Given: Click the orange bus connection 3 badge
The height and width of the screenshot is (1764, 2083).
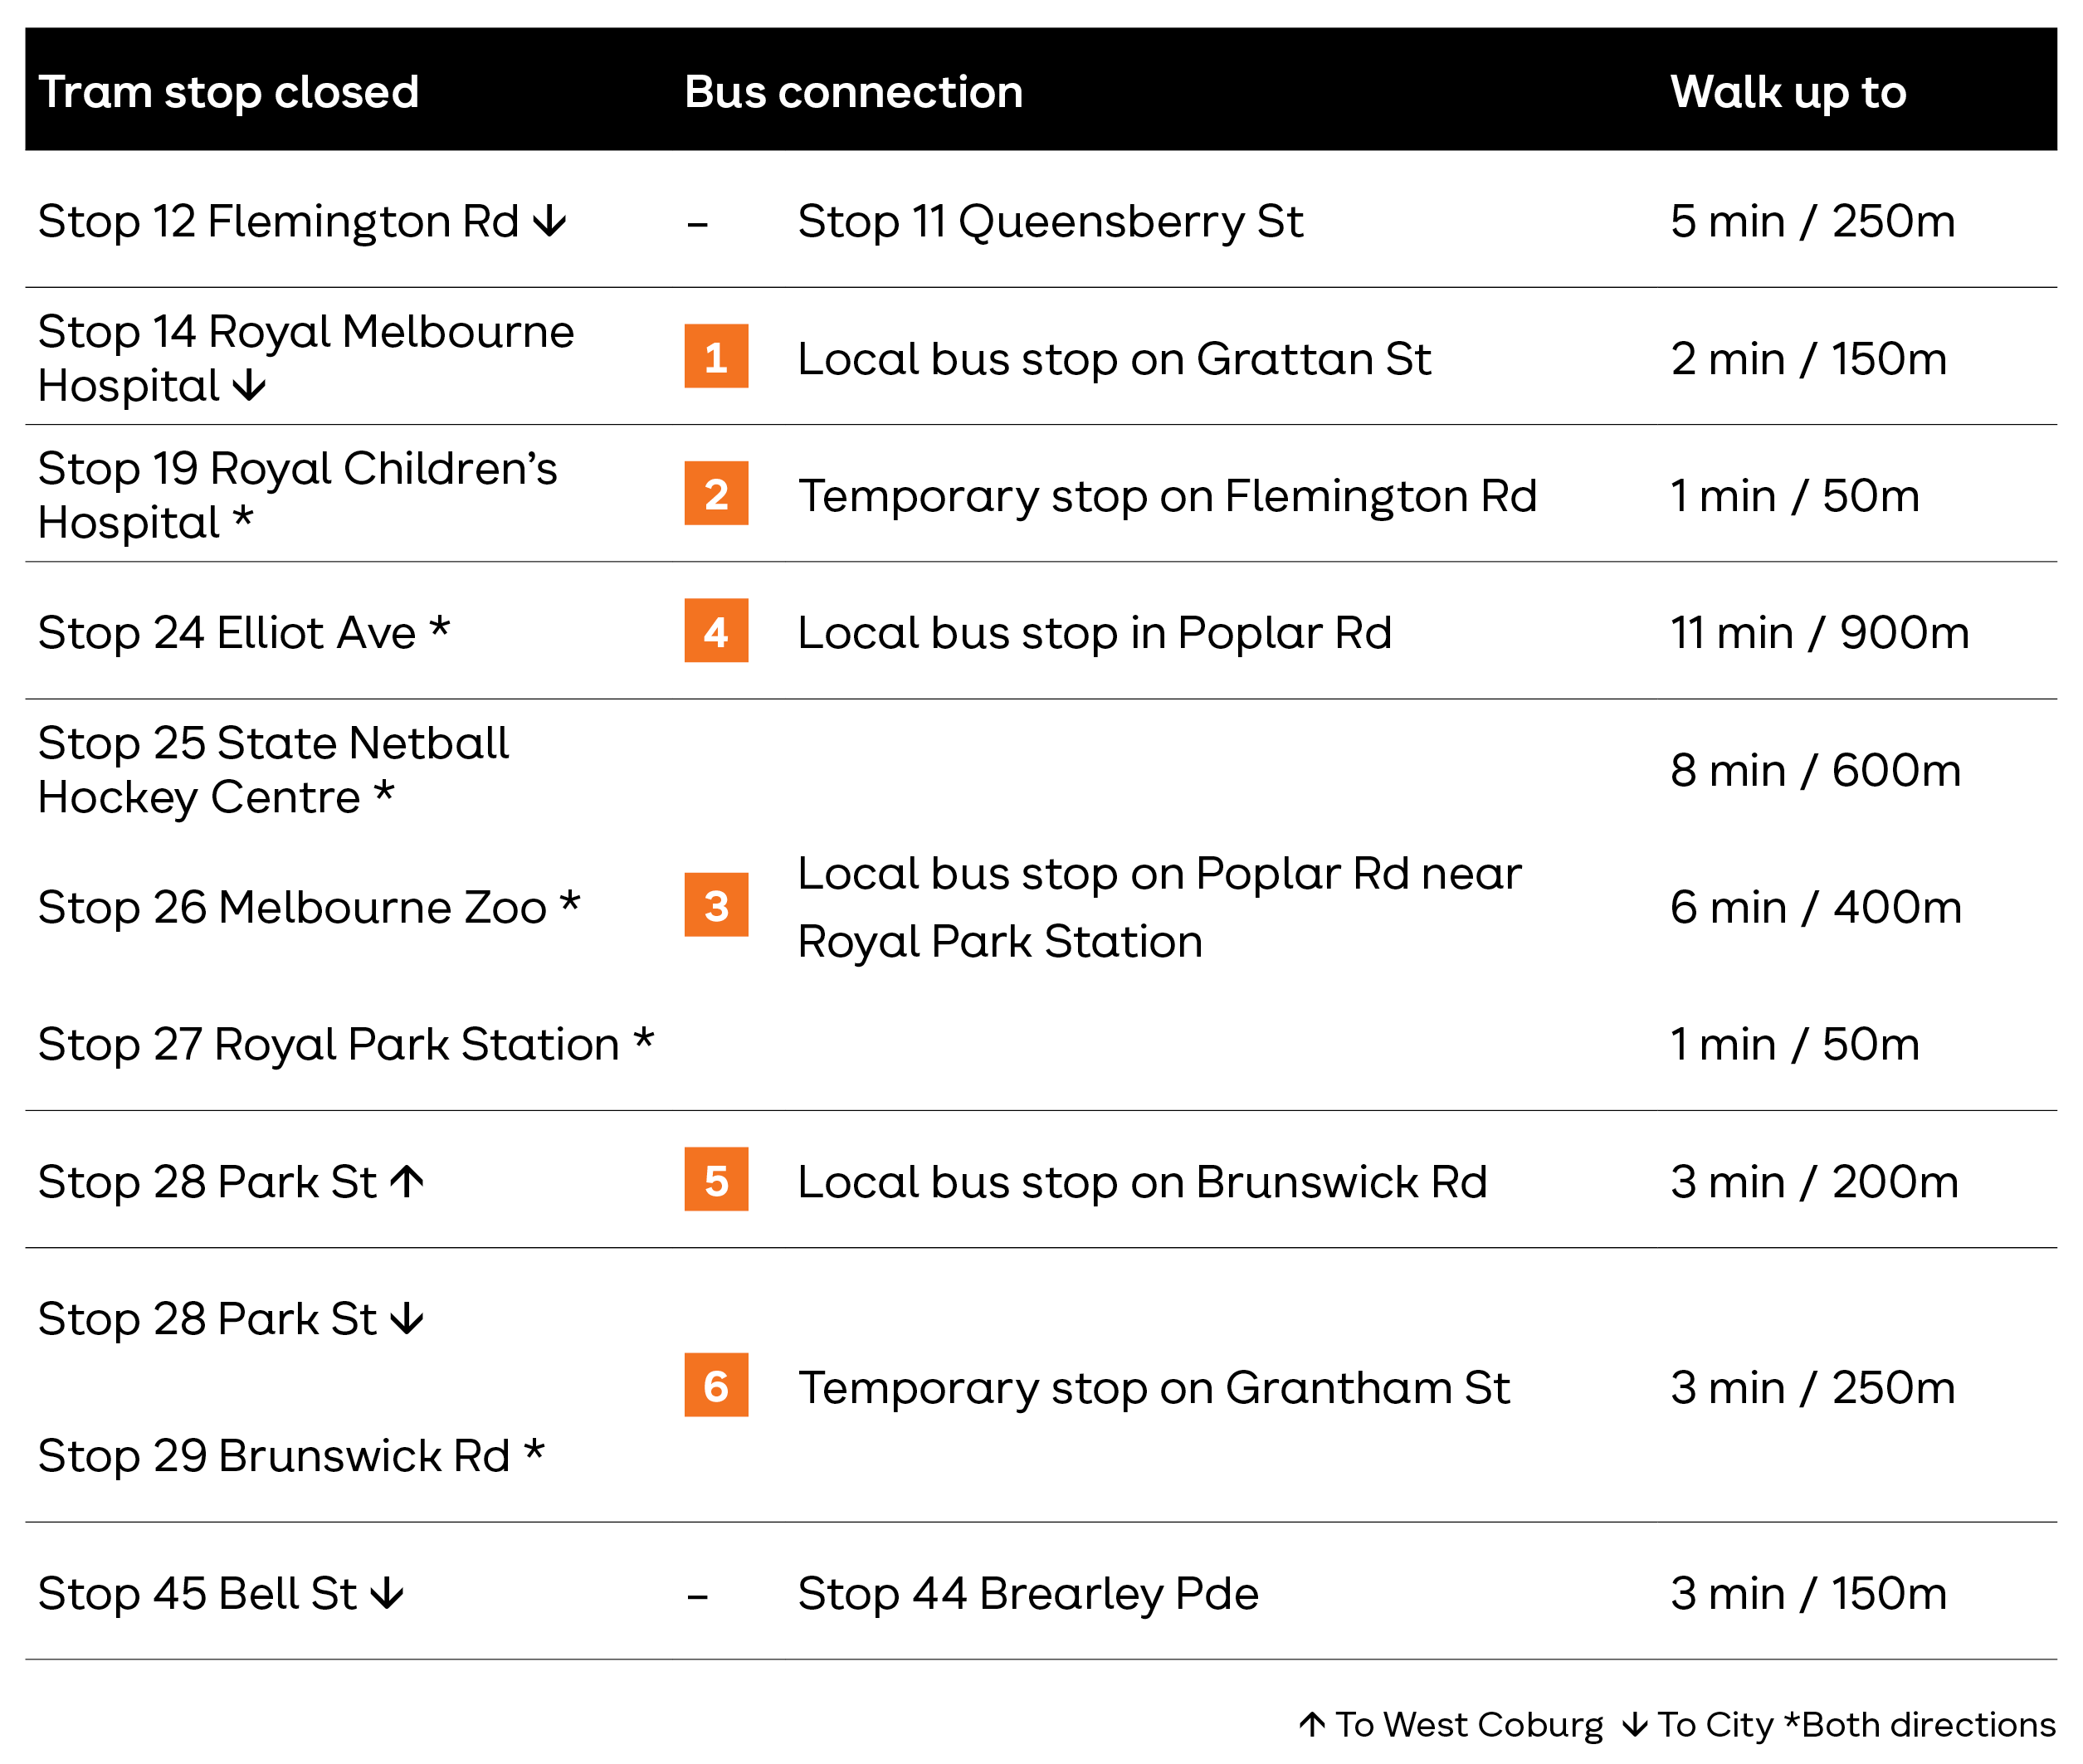Looking at the screenshot, I should point(716,905).
